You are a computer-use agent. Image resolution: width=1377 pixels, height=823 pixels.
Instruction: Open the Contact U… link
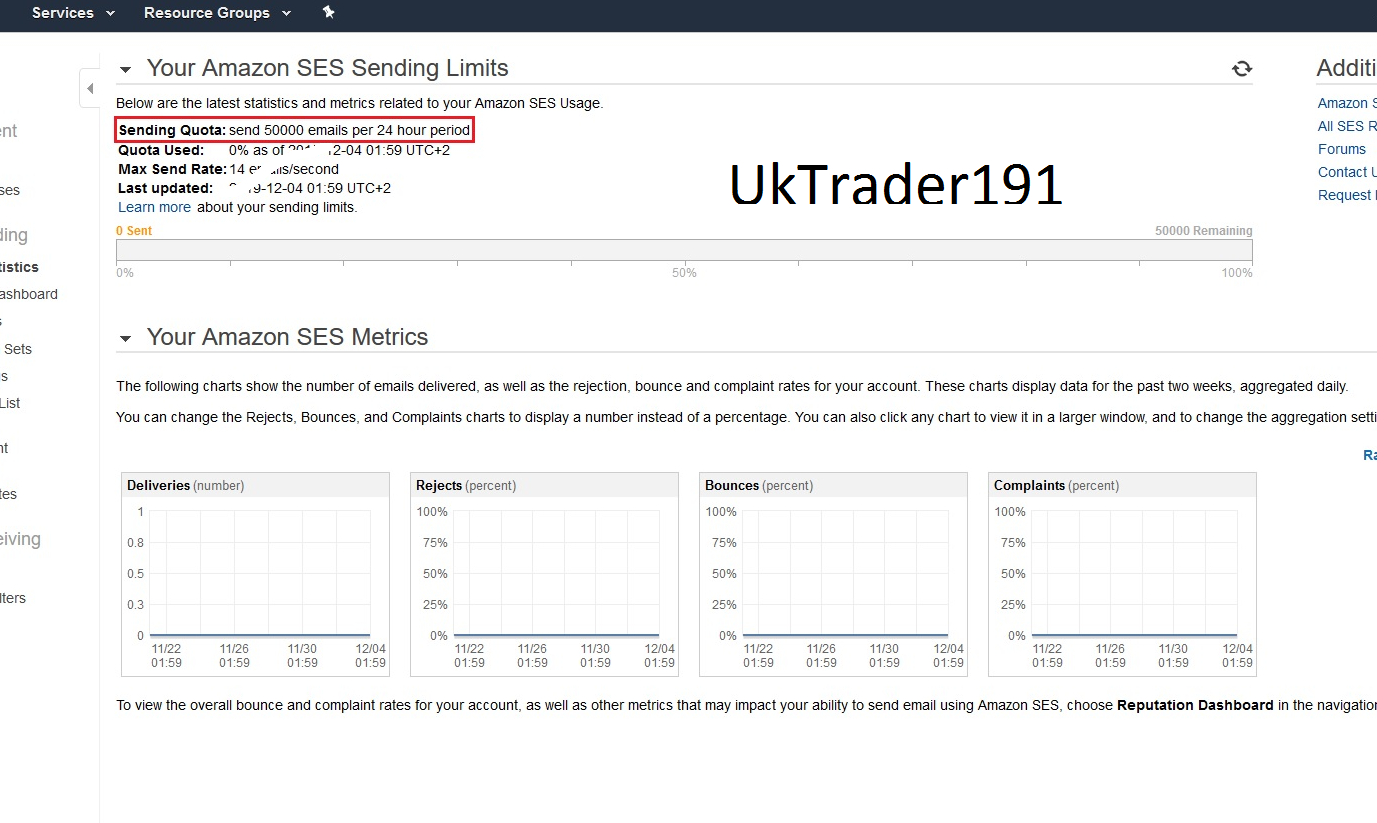pos(1347,172)
